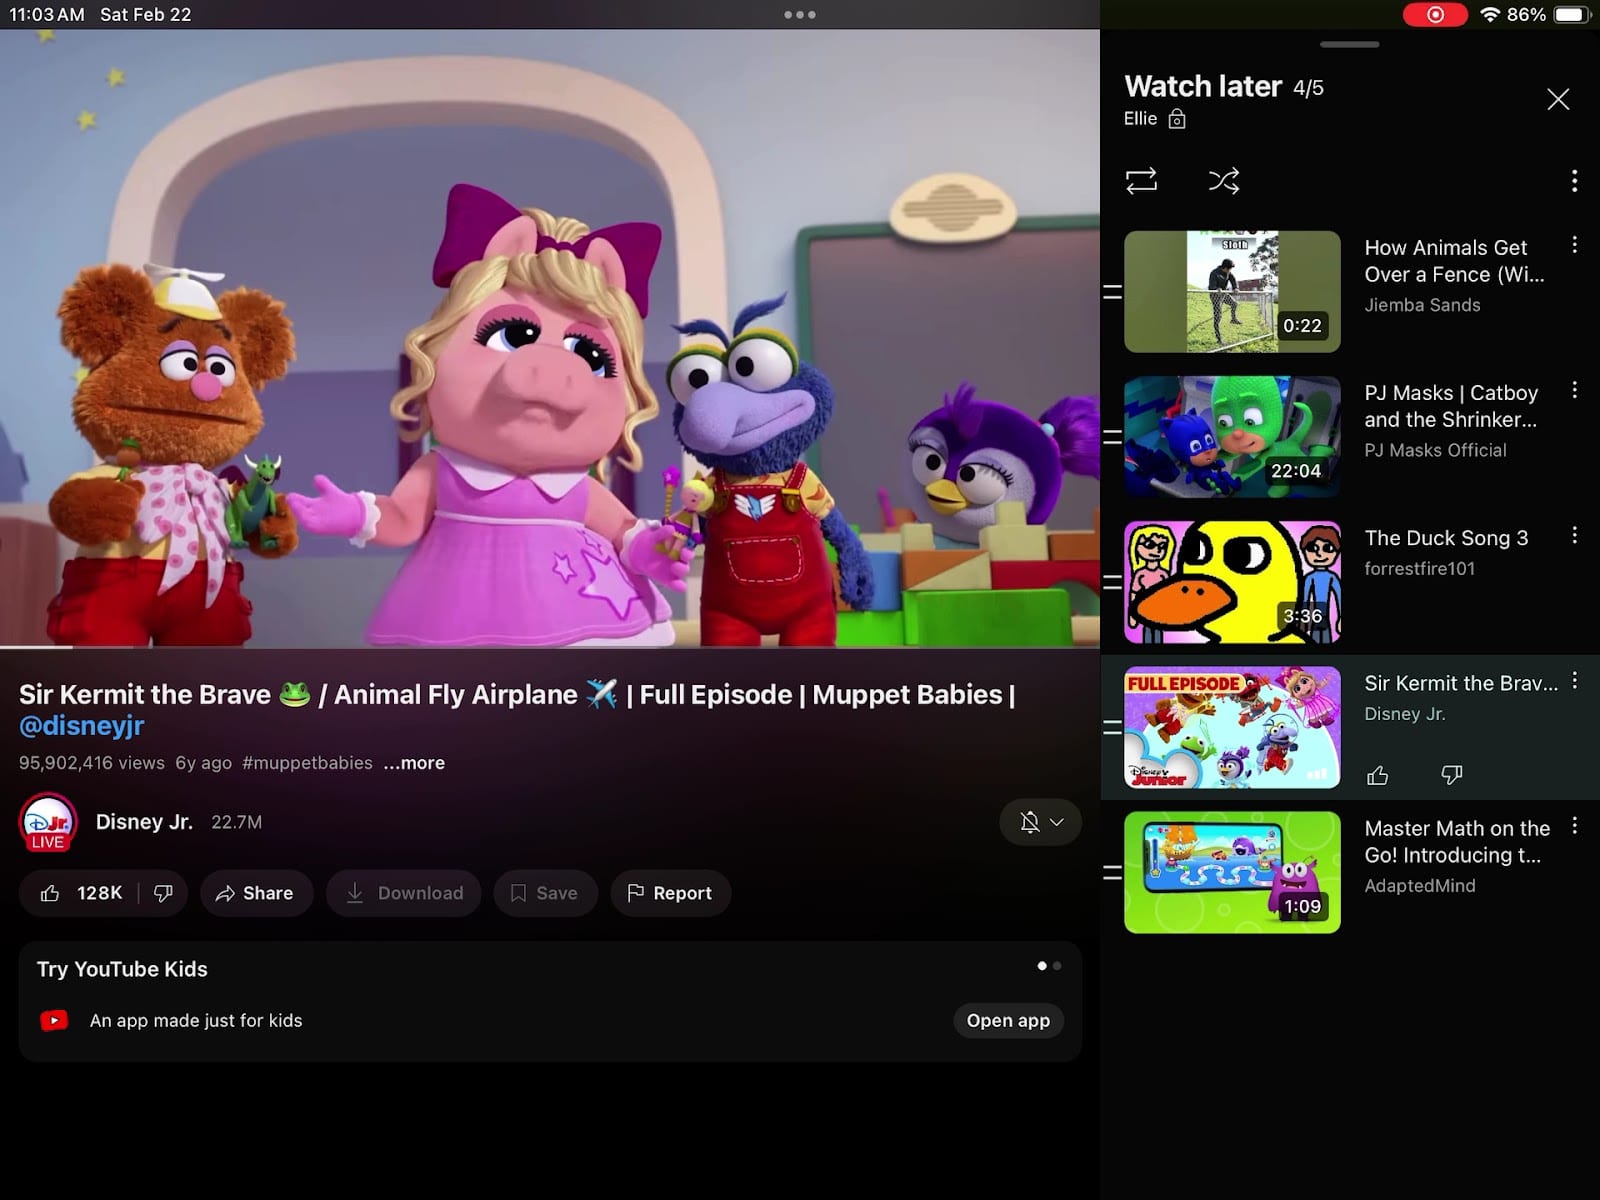Grab reorder handle for The Duck Song 3
1600x1200 pixels.
point(1112,582)
